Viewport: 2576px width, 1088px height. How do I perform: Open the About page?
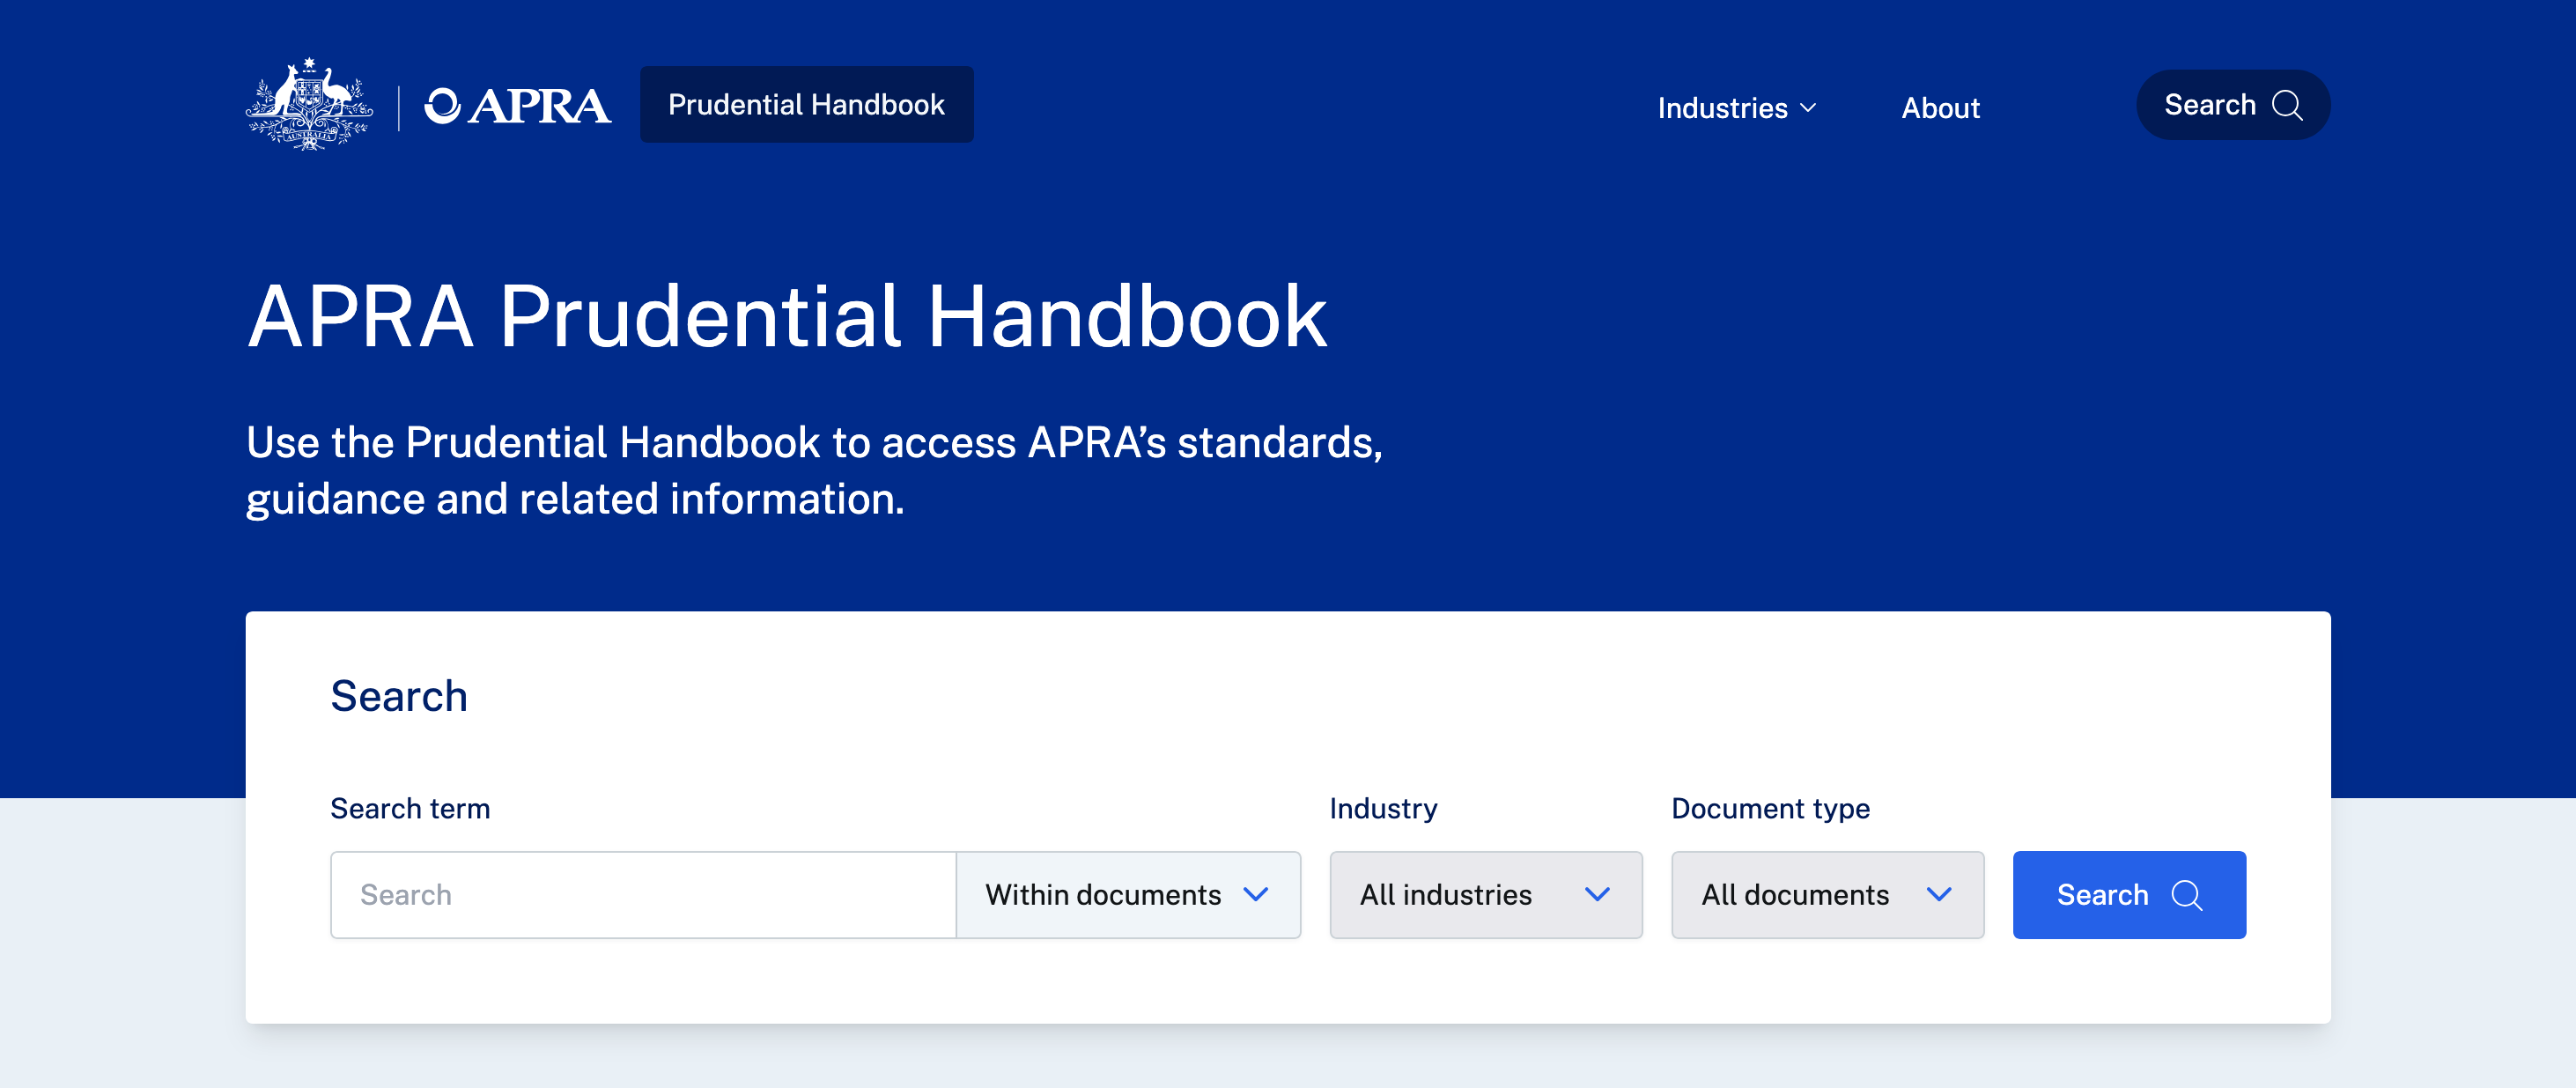coord(1939,107)
